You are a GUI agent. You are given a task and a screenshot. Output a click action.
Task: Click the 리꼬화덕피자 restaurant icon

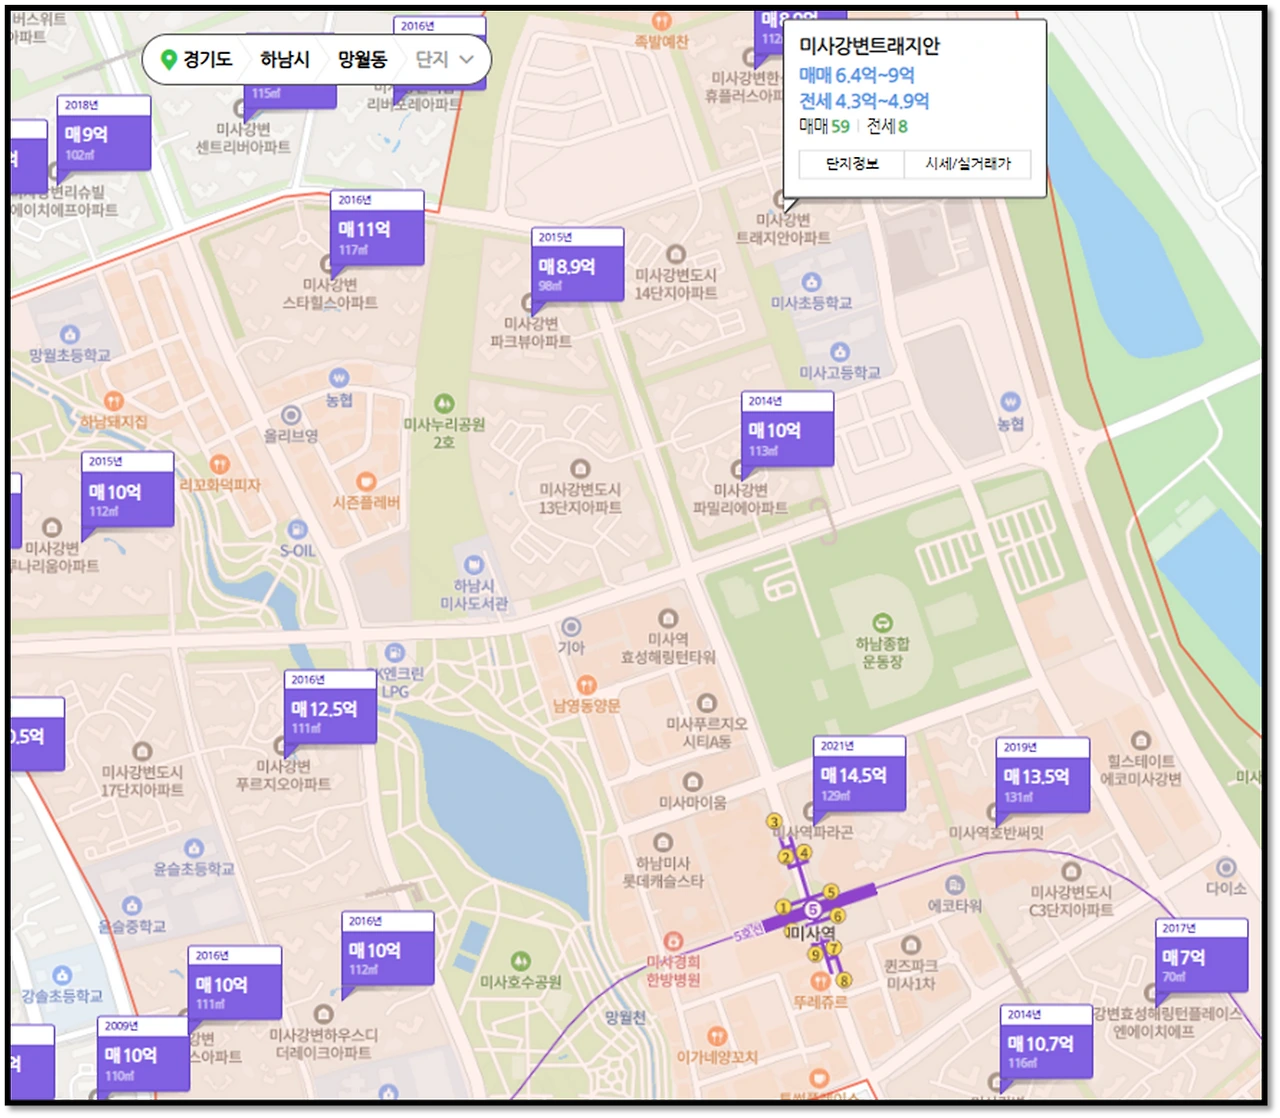[220, 464]
